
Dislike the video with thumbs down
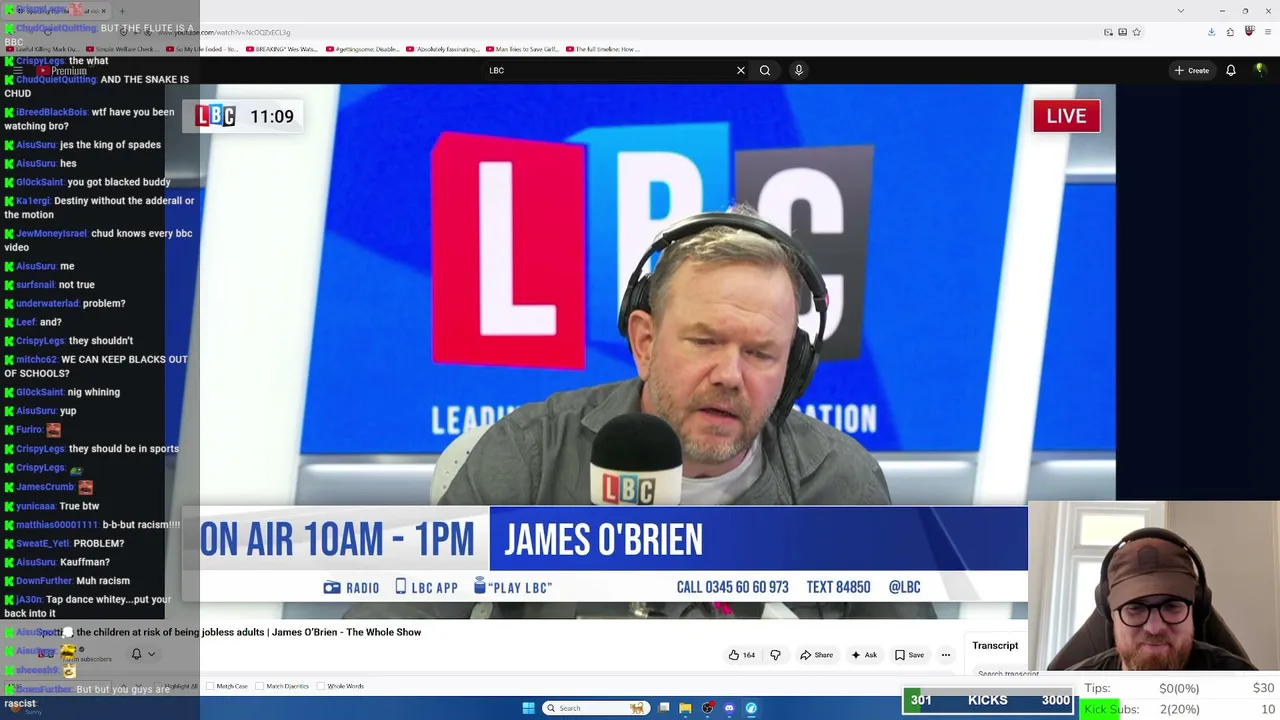pyautogui.click(x=775, y=655)
